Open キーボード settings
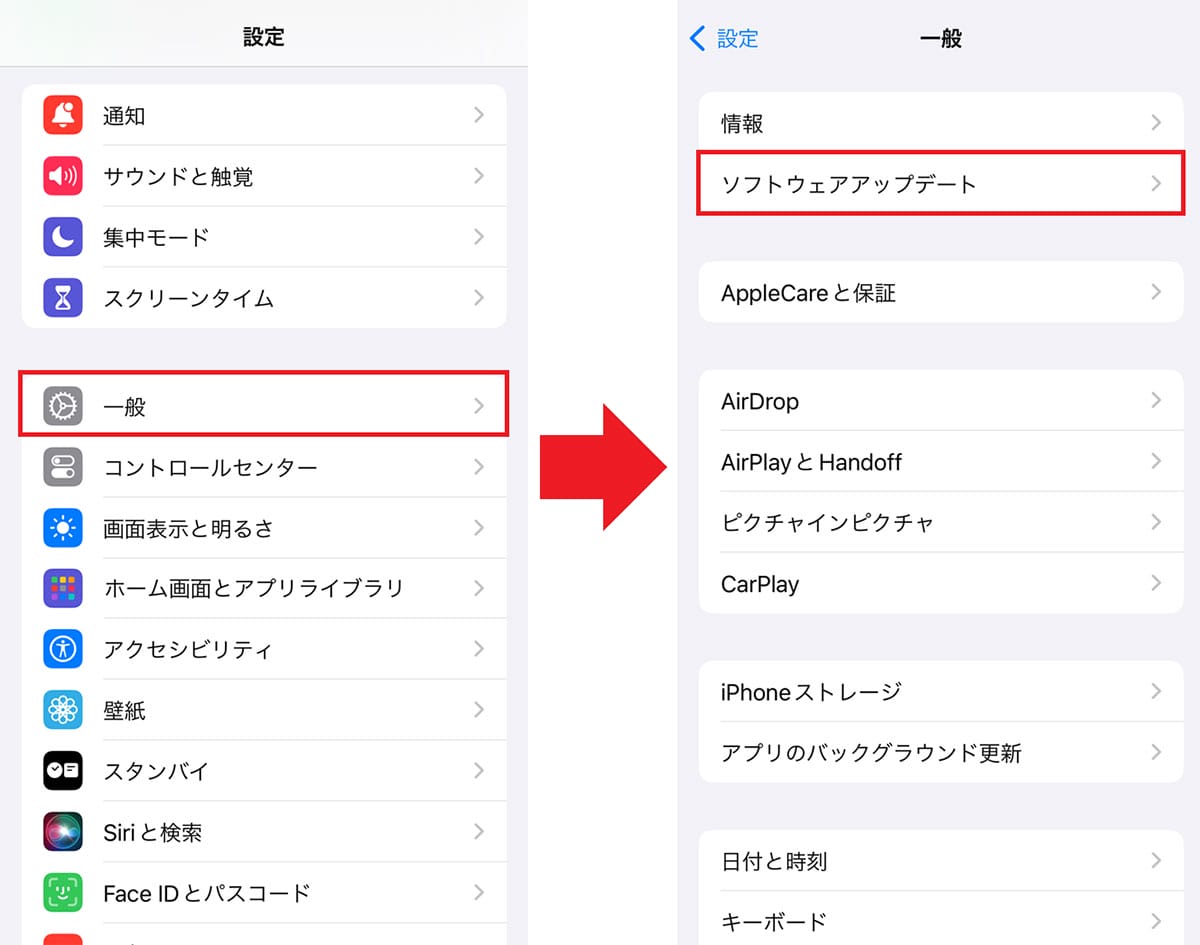The image size is (1200, 945). click(x=941, y=918)
